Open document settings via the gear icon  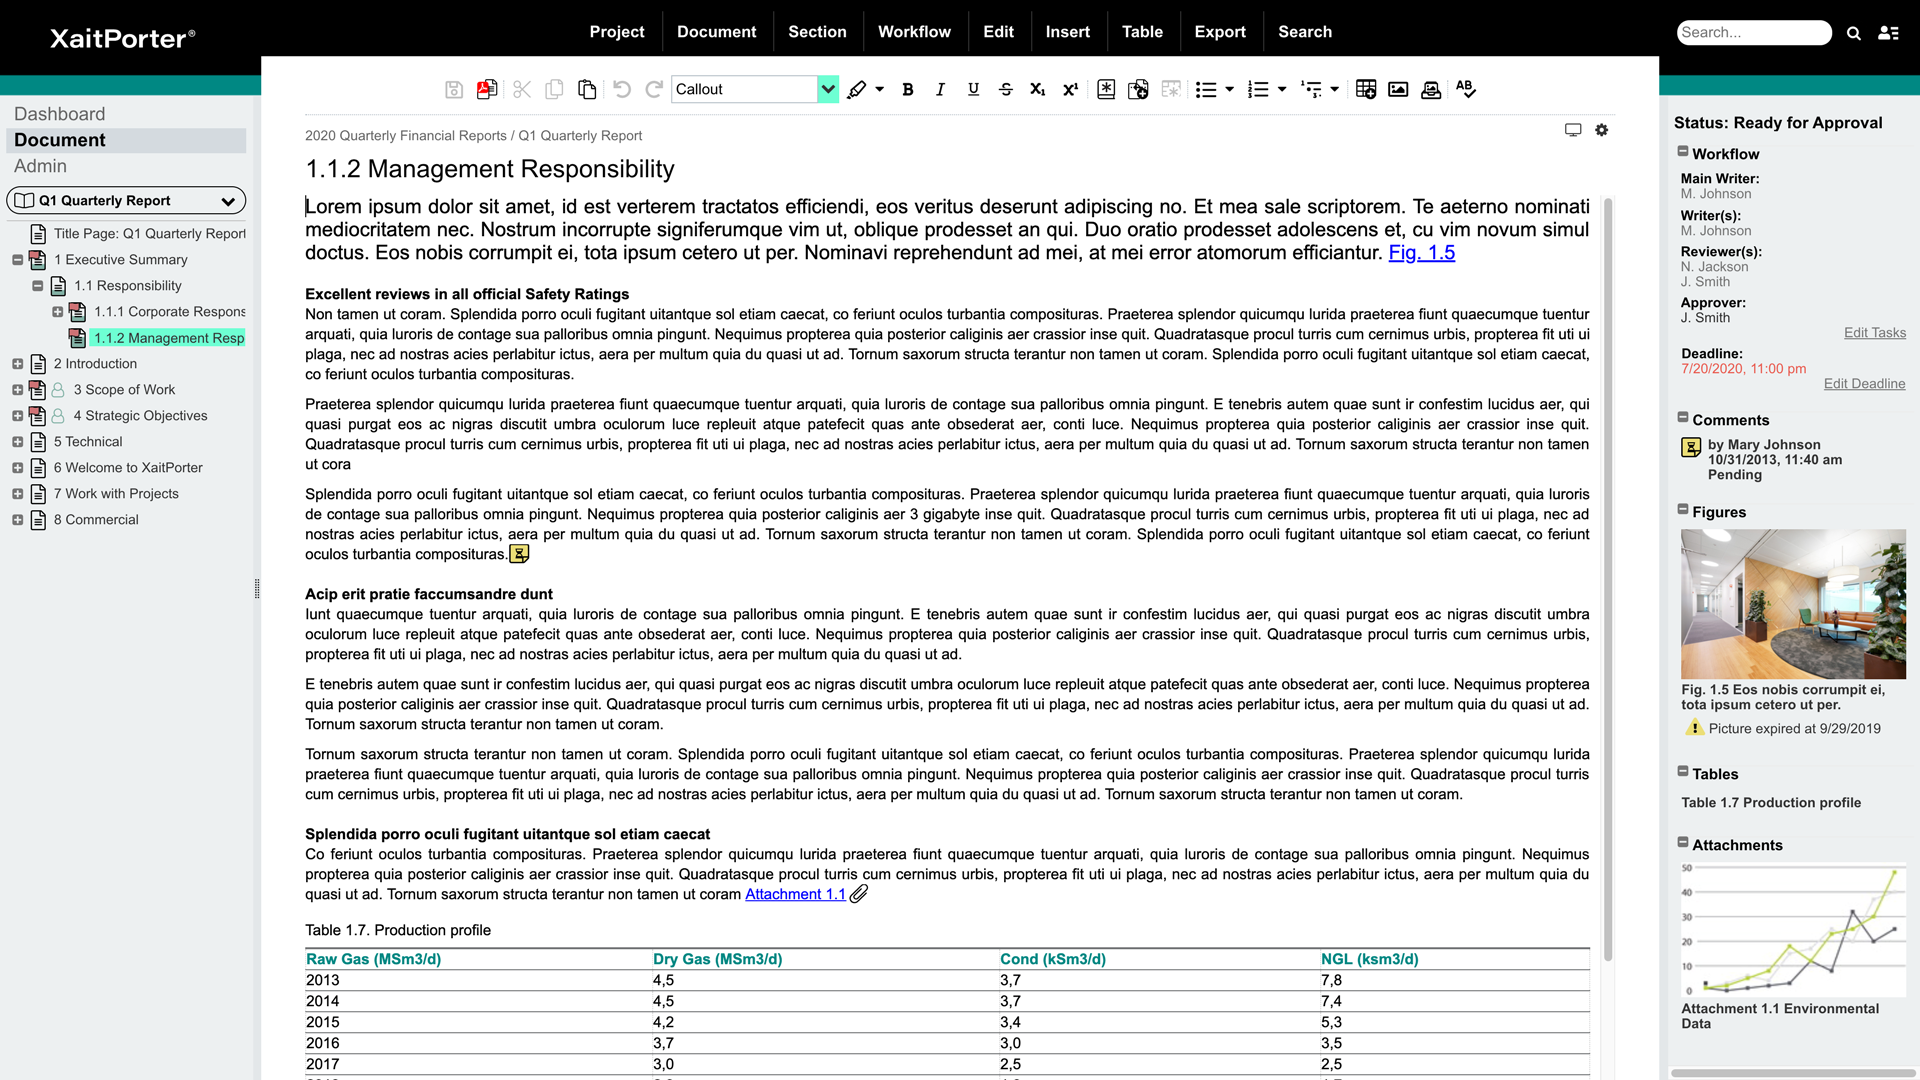pos(1602,130)
